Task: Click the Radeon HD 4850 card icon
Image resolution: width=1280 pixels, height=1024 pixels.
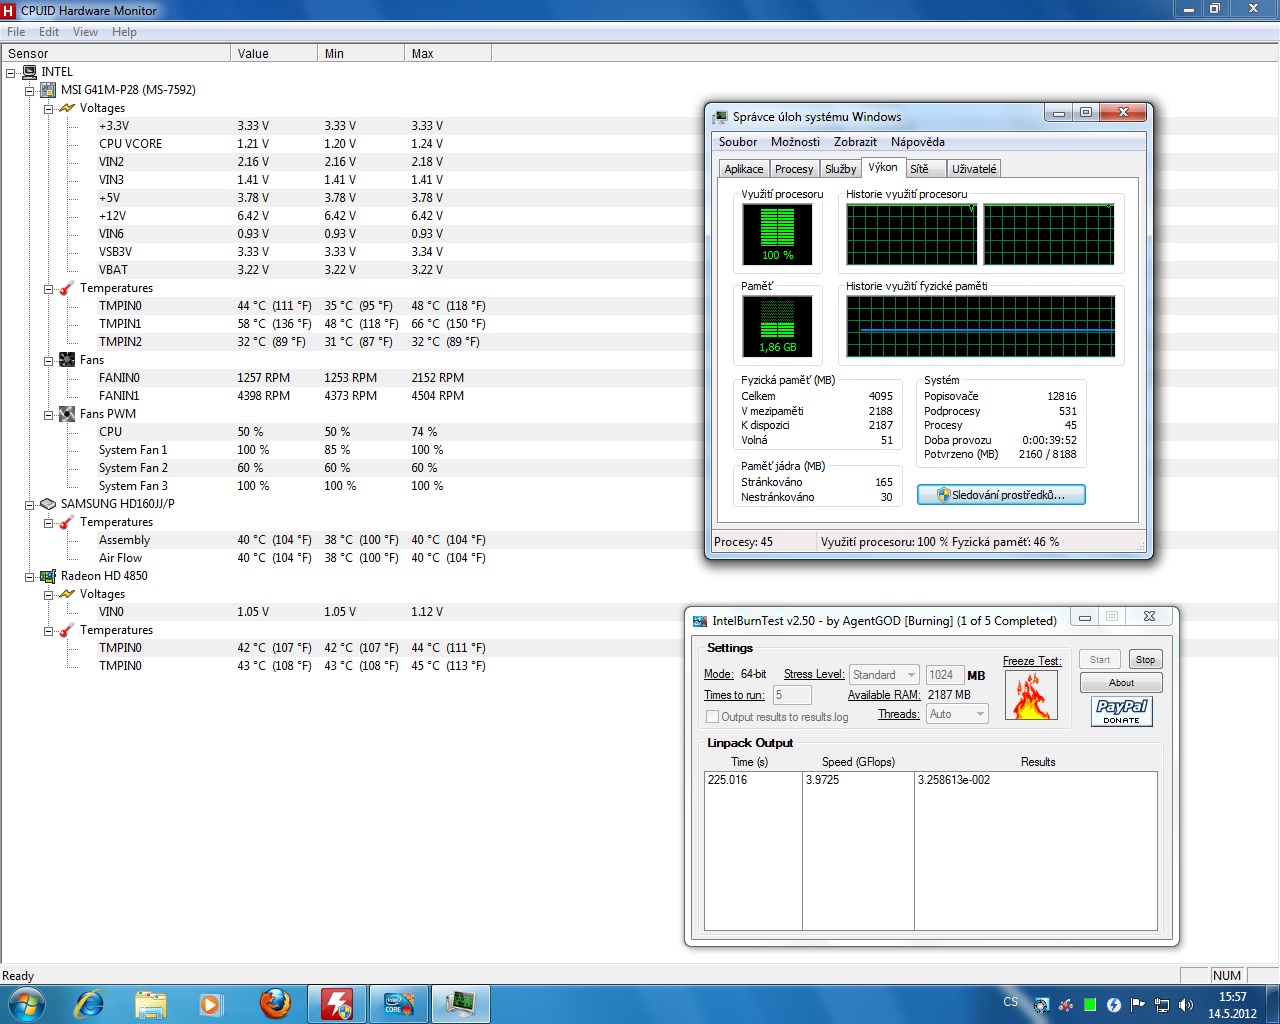Action: (48, 576)
